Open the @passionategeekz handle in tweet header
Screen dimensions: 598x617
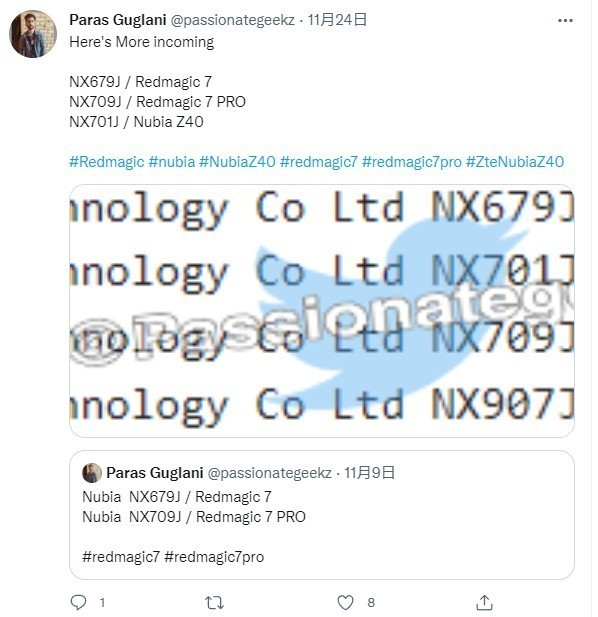(233, 20)
